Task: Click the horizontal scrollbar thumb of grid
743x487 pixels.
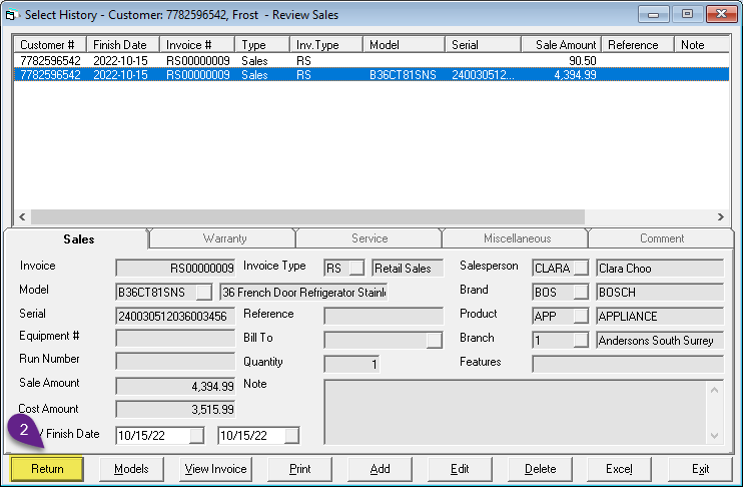Action: point(308,217)
